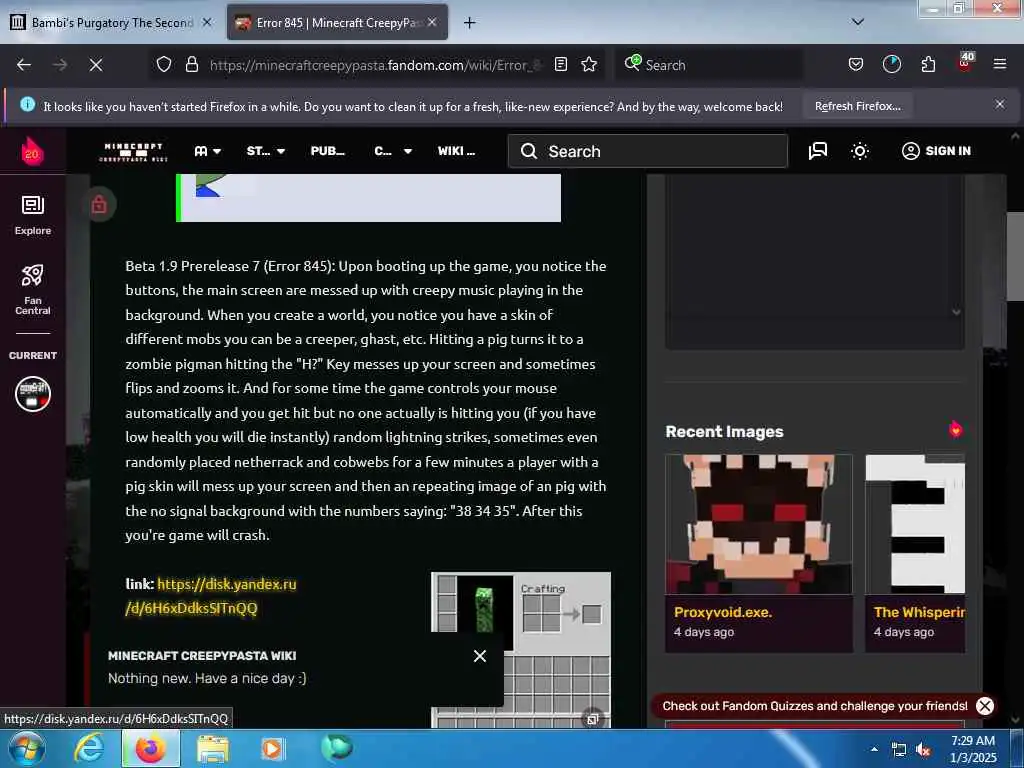Screen dimensions: 1024x768
Task: Close the Bambi's Purgatory tab
Action: (x=206, y=22)
